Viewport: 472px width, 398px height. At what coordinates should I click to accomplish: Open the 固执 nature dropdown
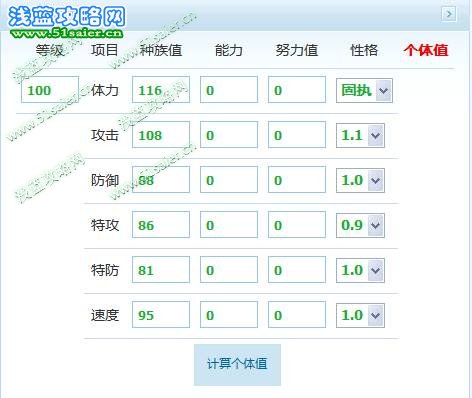coord(364,90)
